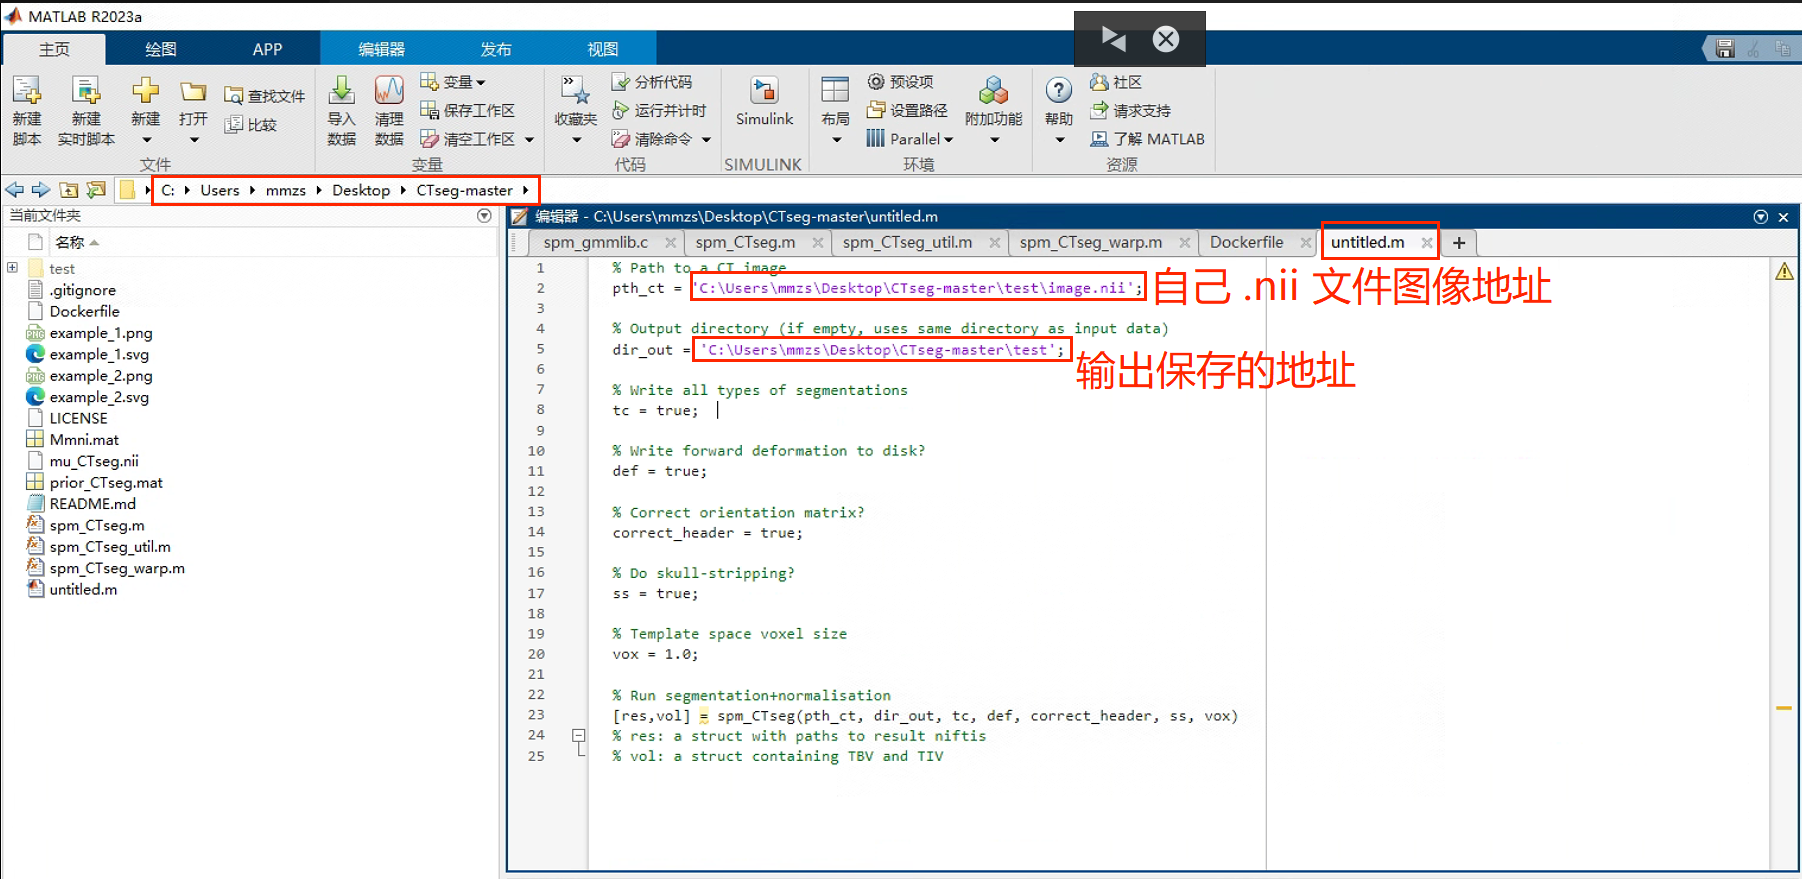Open a file with 打开 folder icon

click(x=193, y=93)
